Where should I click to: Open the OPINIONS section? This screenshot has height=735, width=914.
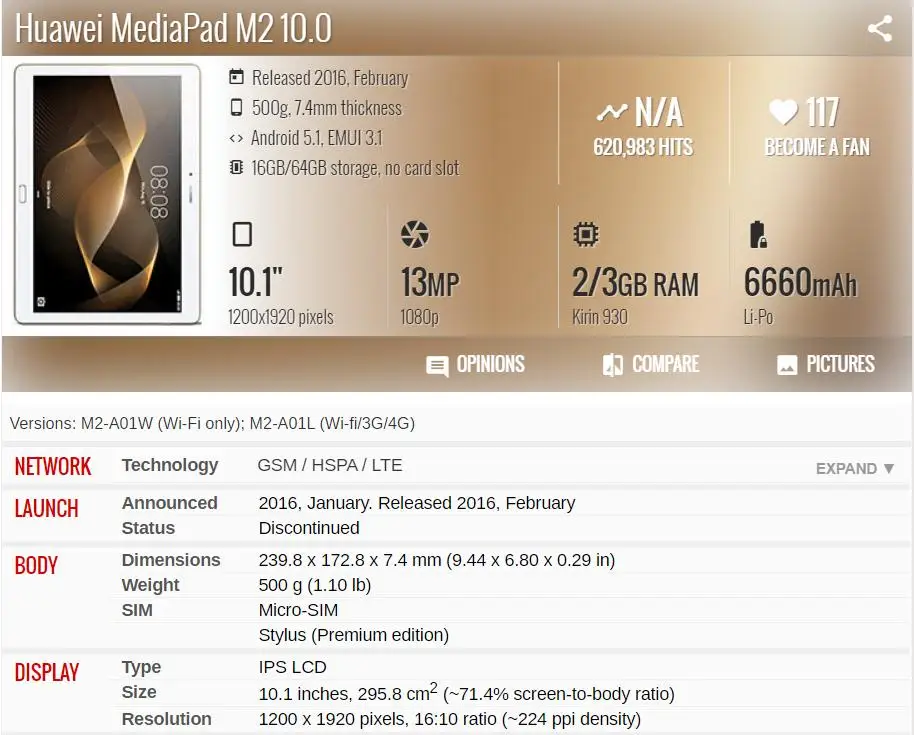475,365
